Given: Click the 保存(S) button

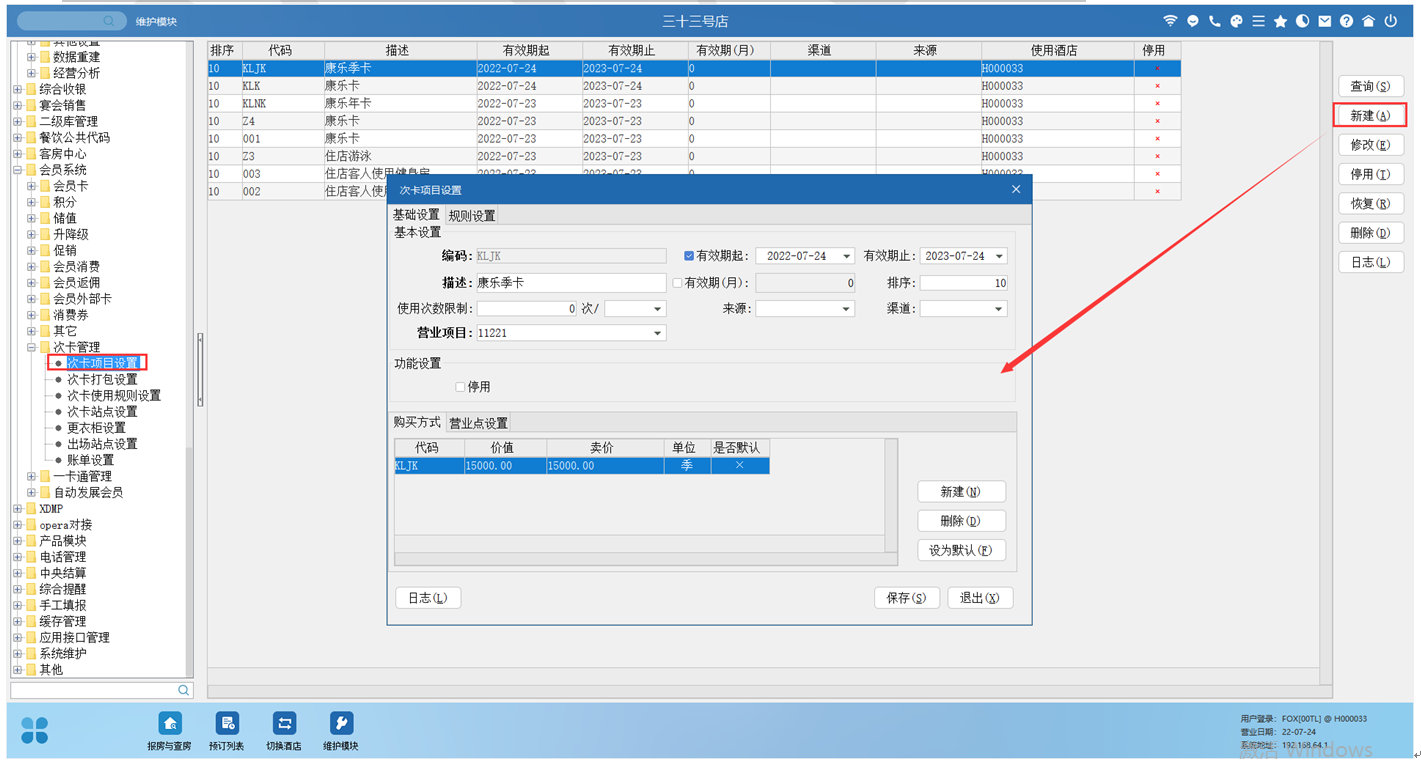Looking at the screenshot, I should [906, 598].
